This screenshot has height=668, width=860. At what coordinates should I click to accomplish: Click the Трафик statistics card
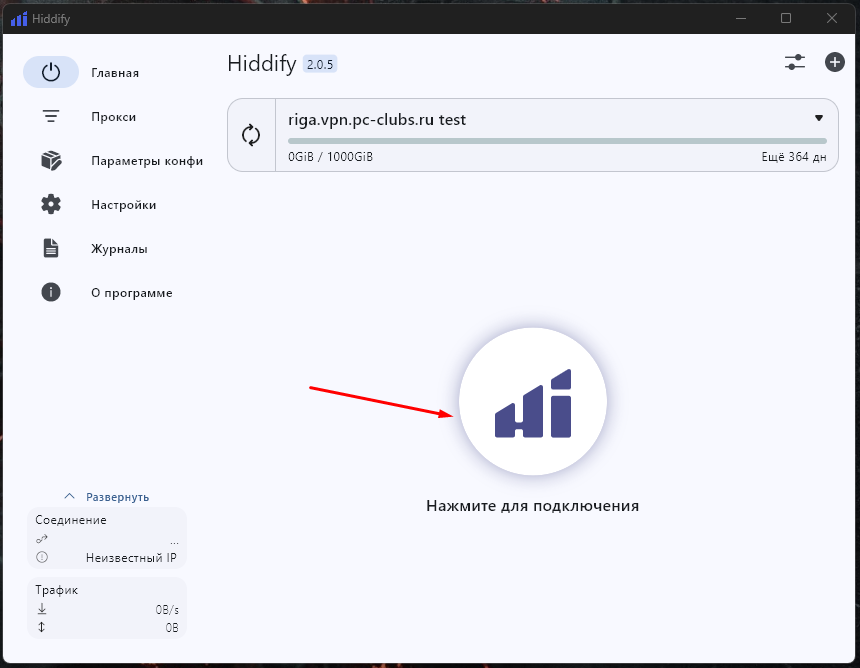tap(107, 607)
